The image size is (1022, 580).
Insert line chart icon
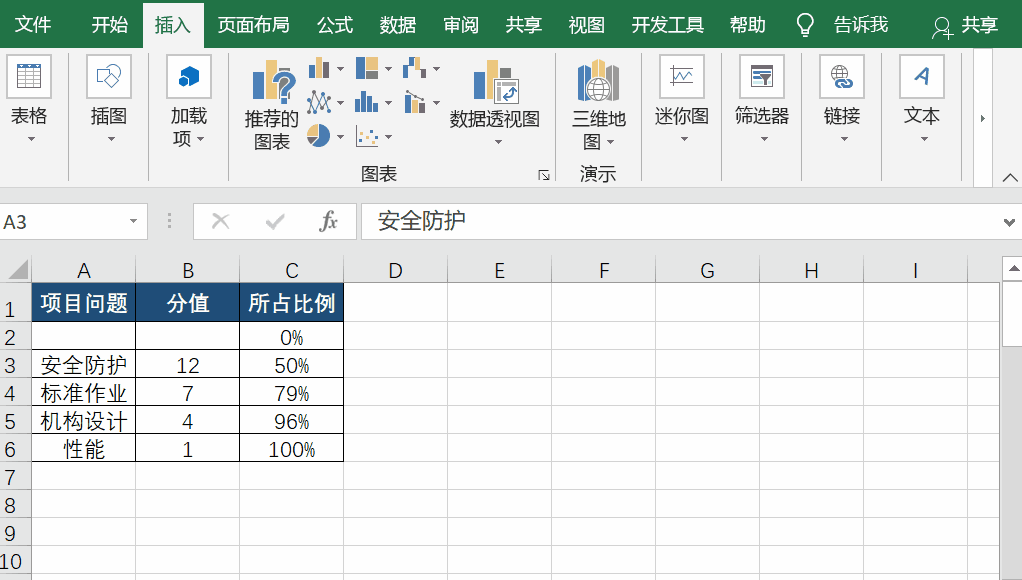coord(319,102)
